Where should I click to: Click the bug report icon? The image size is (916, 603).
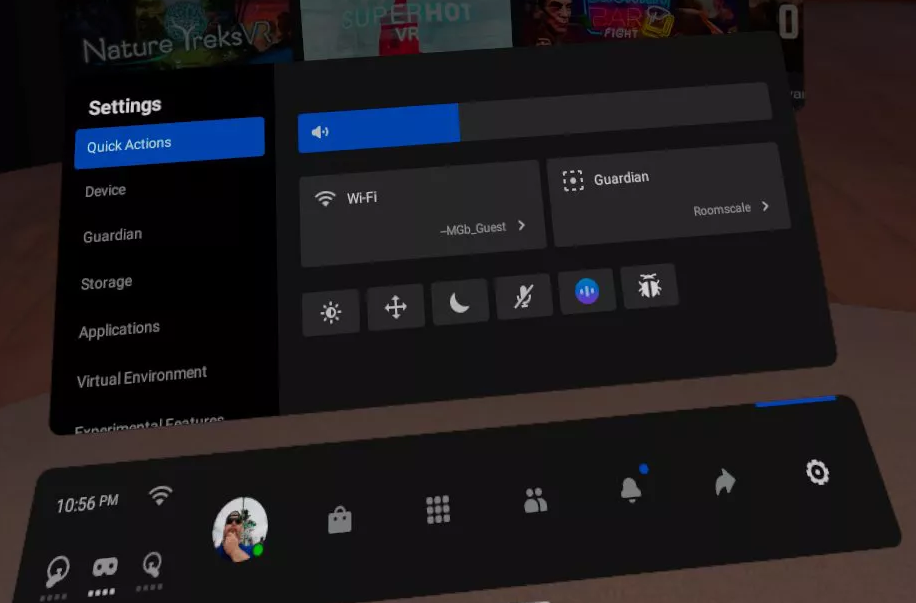(x=650, y=286)
